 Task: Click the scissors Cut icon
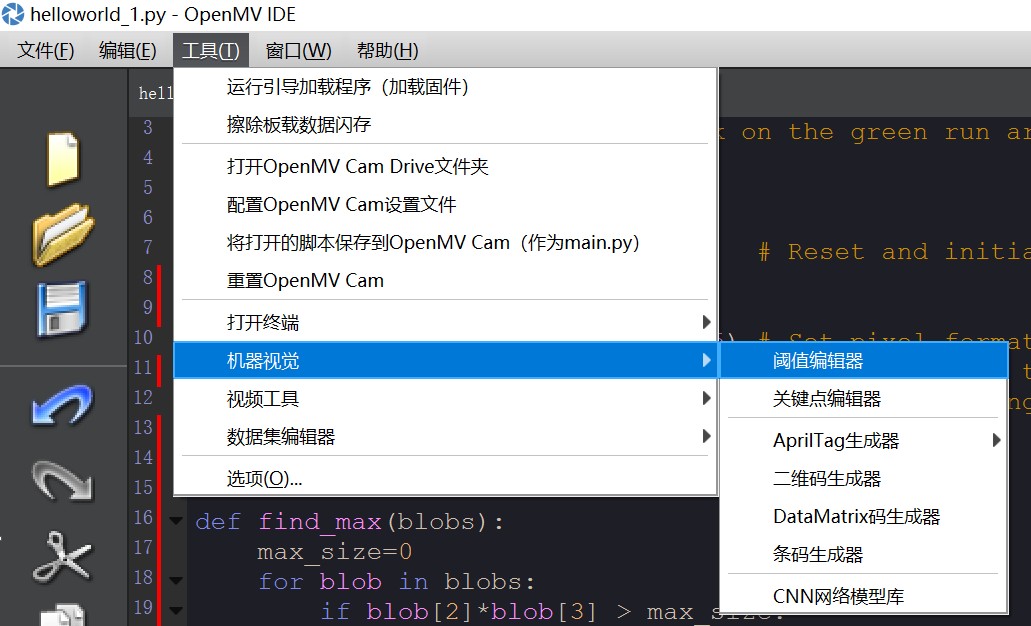click(x=63, y=558)
